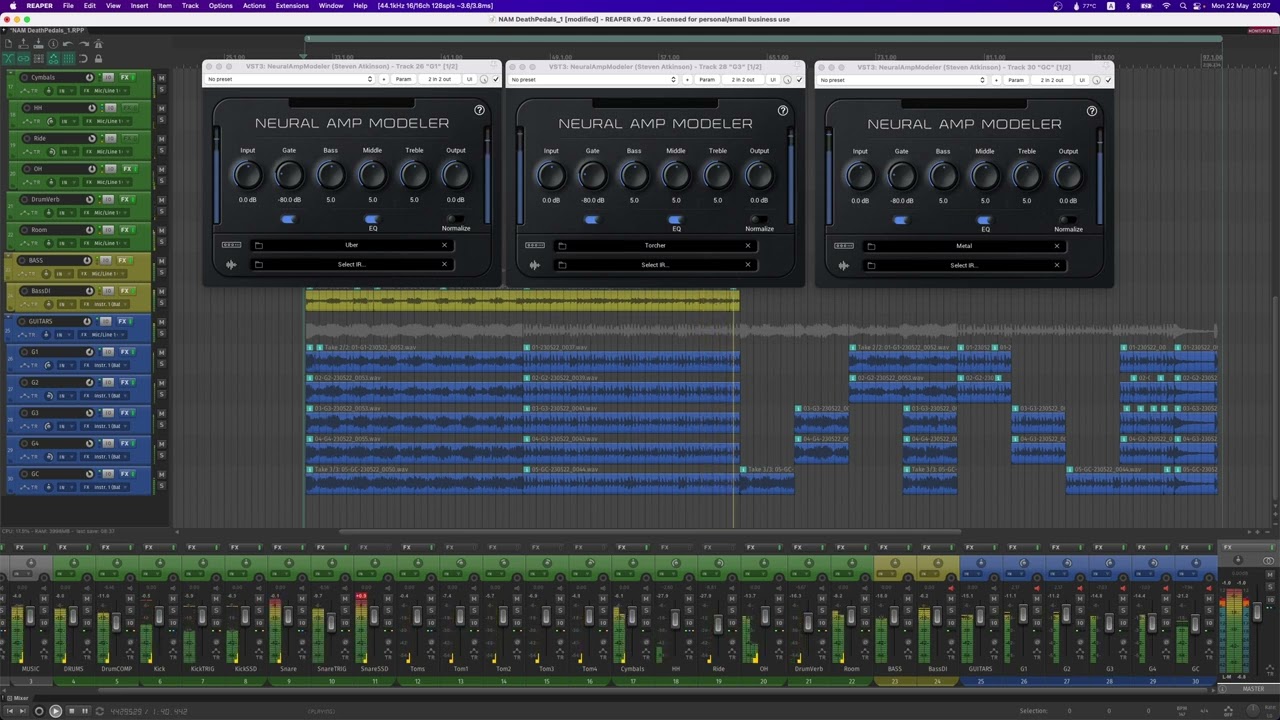Open the preset dropdown in the Track 28 G3 window

(x=594, y=79)
